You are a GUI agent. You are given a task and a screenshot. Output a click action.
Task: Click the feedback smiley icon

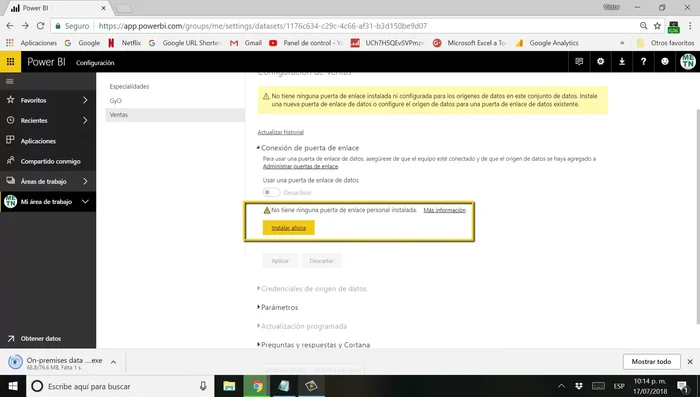(665, 62)
